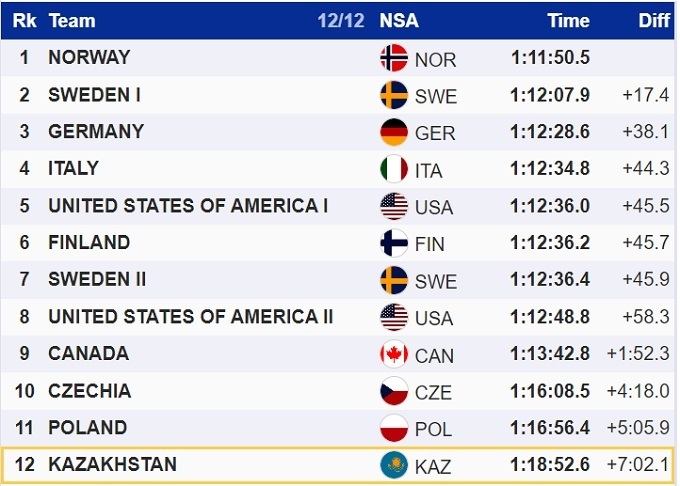The width and height of the screenshot is (680, 486).
Task: Open the SWEDEN II team entry
Action: coord(97,280)
